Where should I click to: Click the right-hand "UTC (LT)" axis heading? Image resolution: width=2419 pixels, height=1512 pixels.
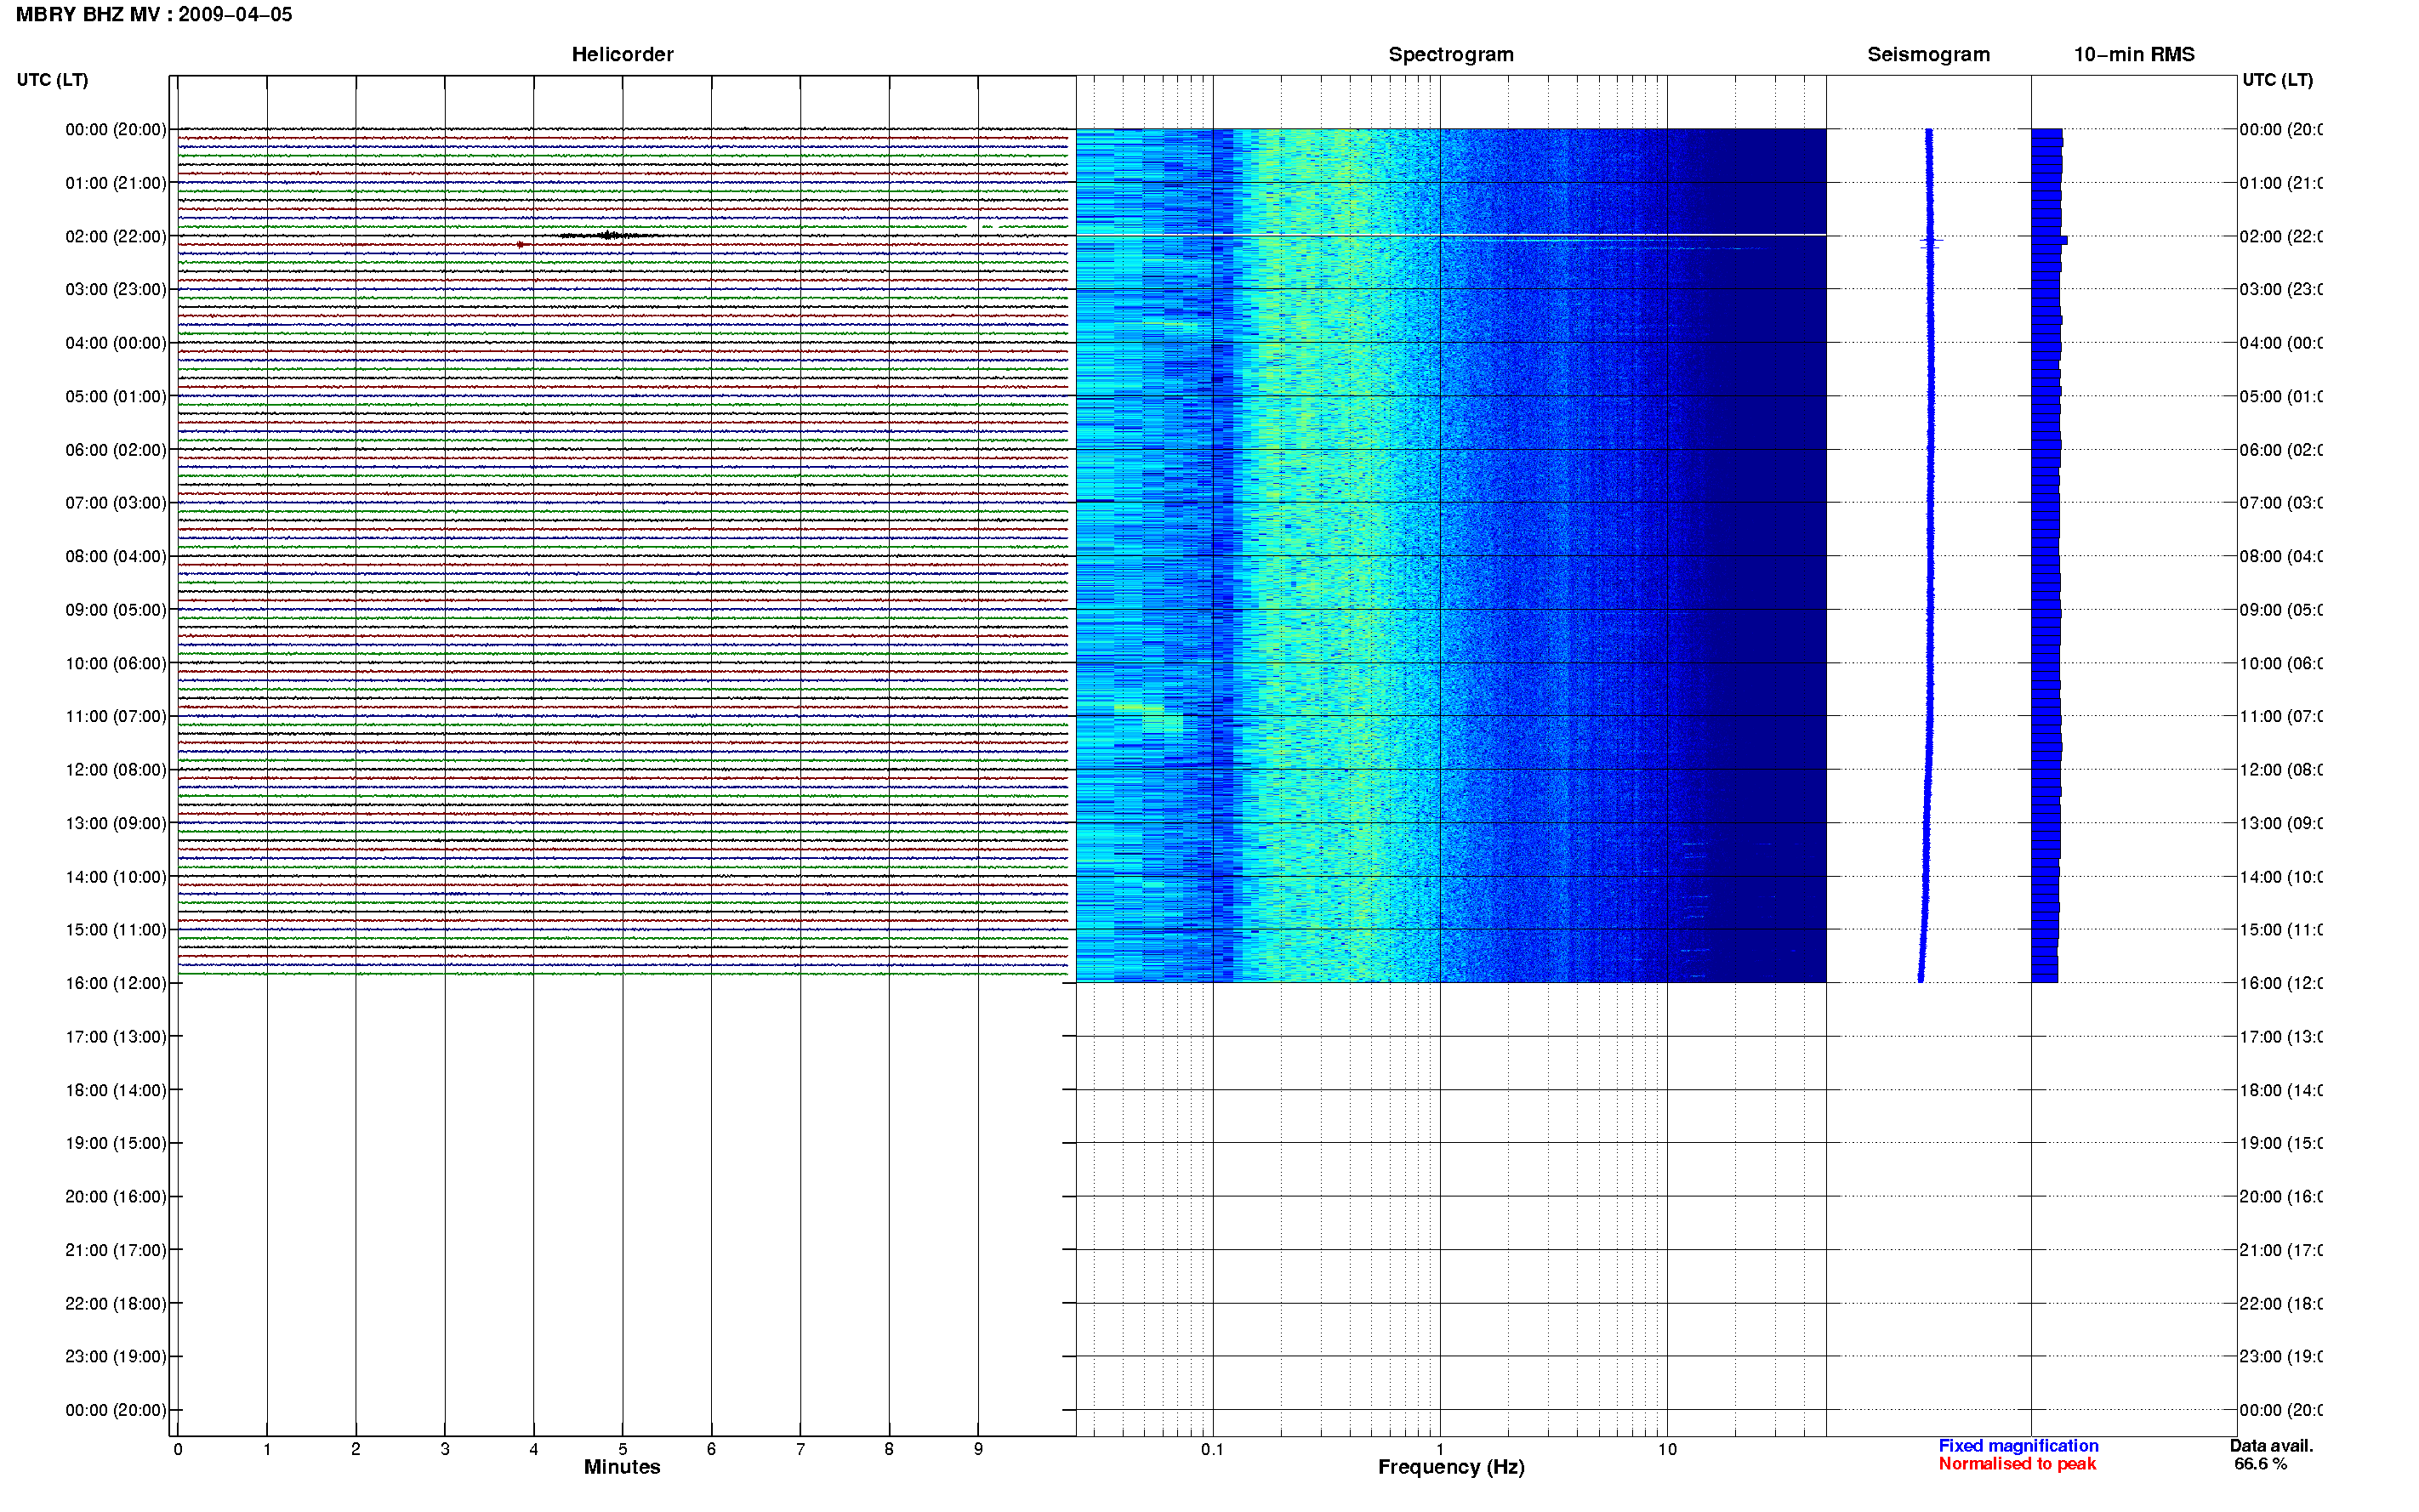[2277, 80]
